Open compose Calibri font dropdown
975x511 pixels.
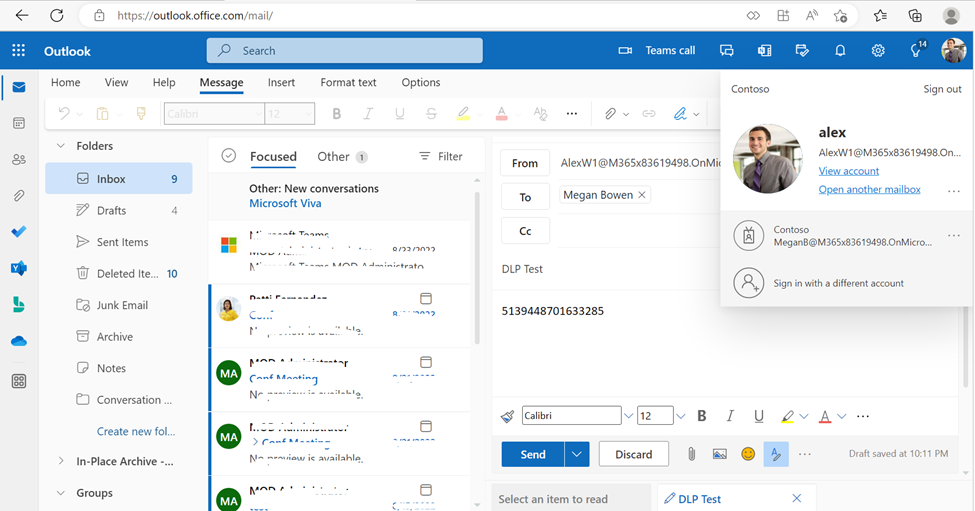[629, 416]
